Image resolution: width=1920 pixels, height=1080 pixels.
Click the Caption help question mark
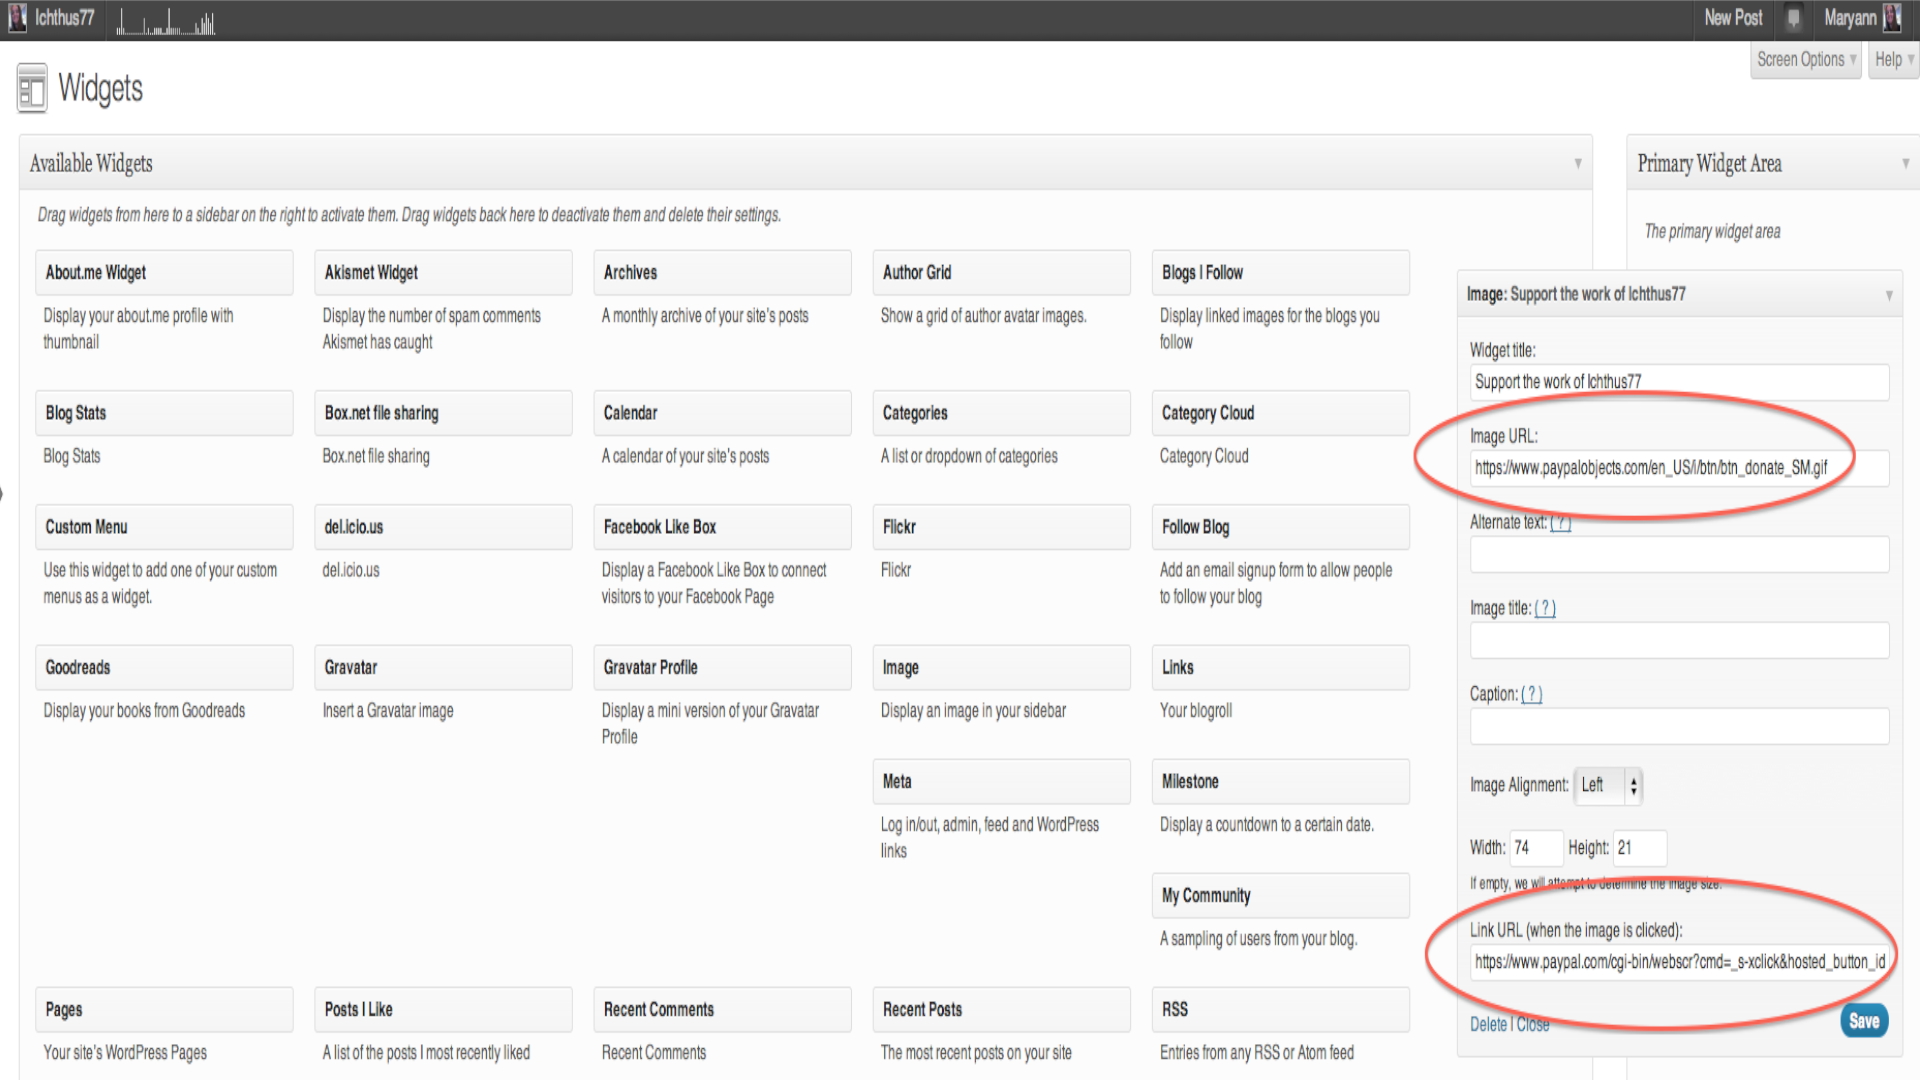[1531, 694]
